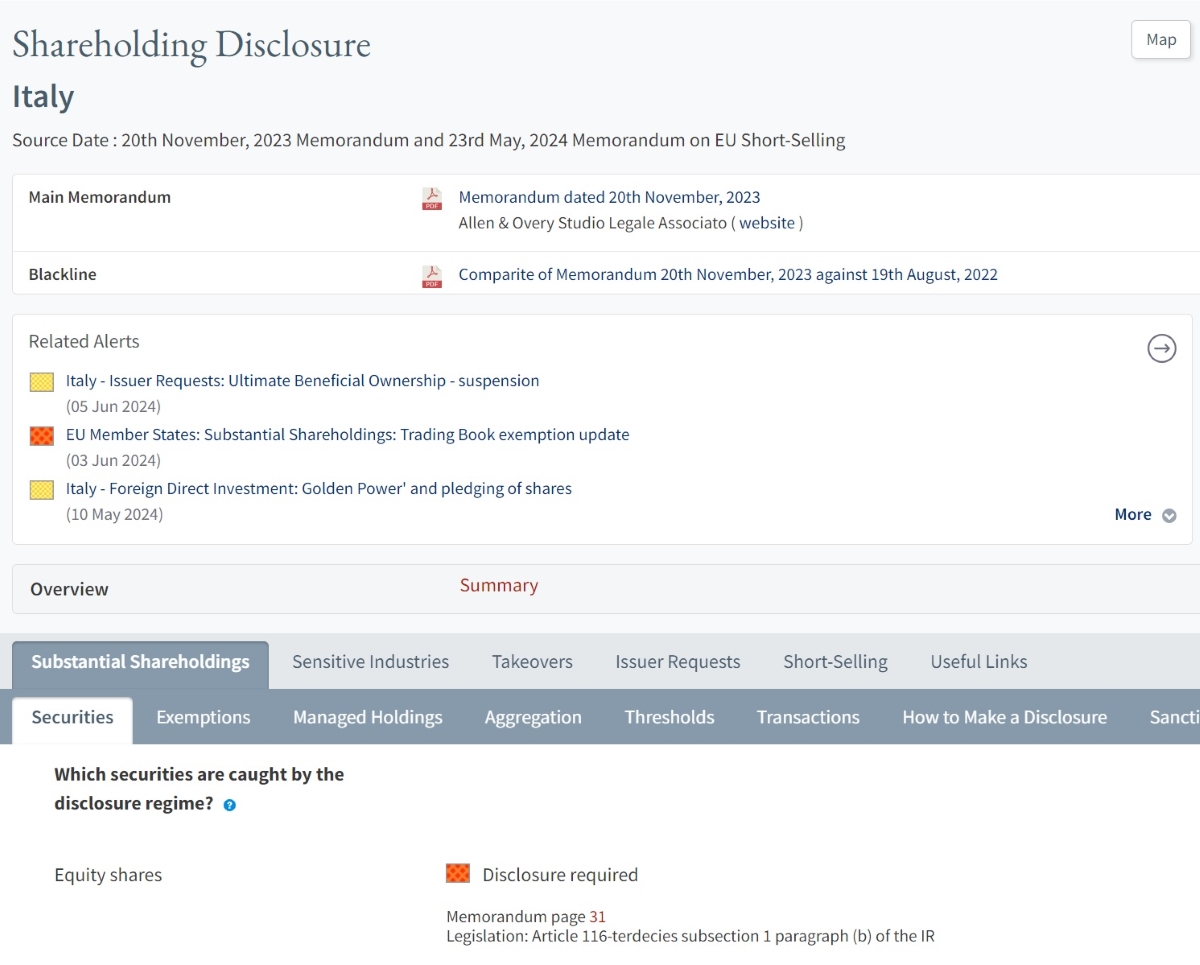Open Memorandum dated 20th November, 2023
1200x965 pixels.
[609, 198]
